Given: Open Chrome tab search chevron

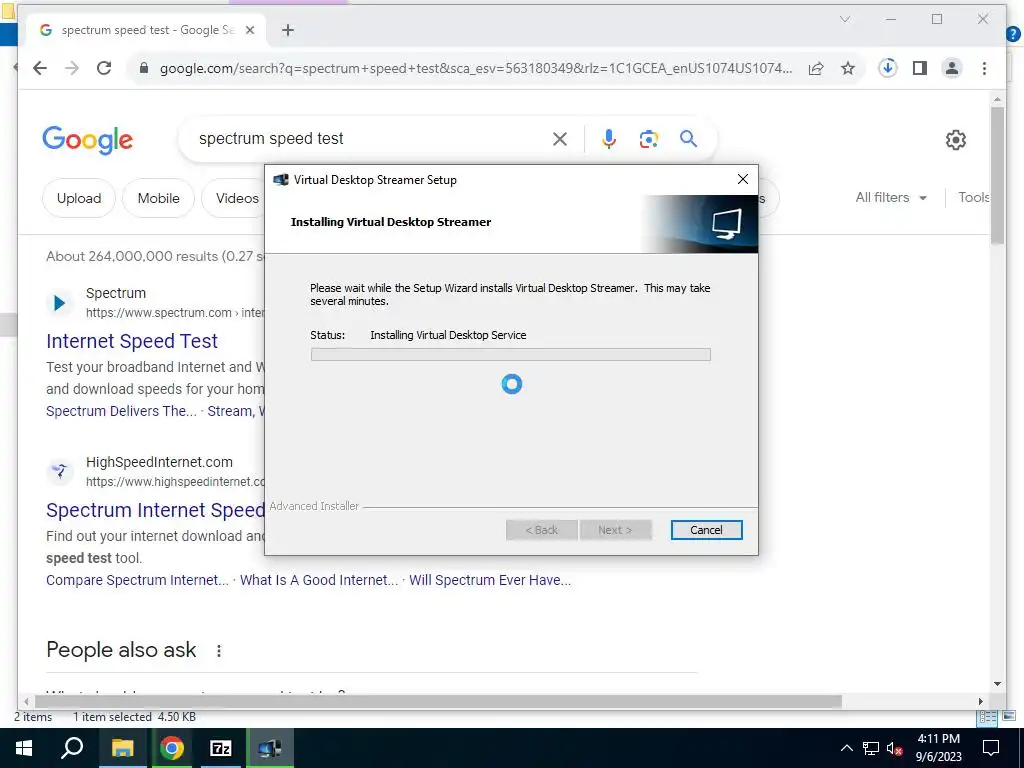Looking at the screenshot, I should [x=844, y=19].
